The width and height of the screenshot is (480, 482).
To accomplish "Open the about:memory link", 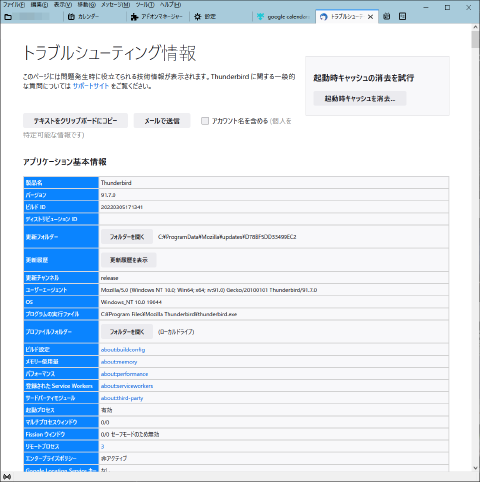I will coord(119,362).
